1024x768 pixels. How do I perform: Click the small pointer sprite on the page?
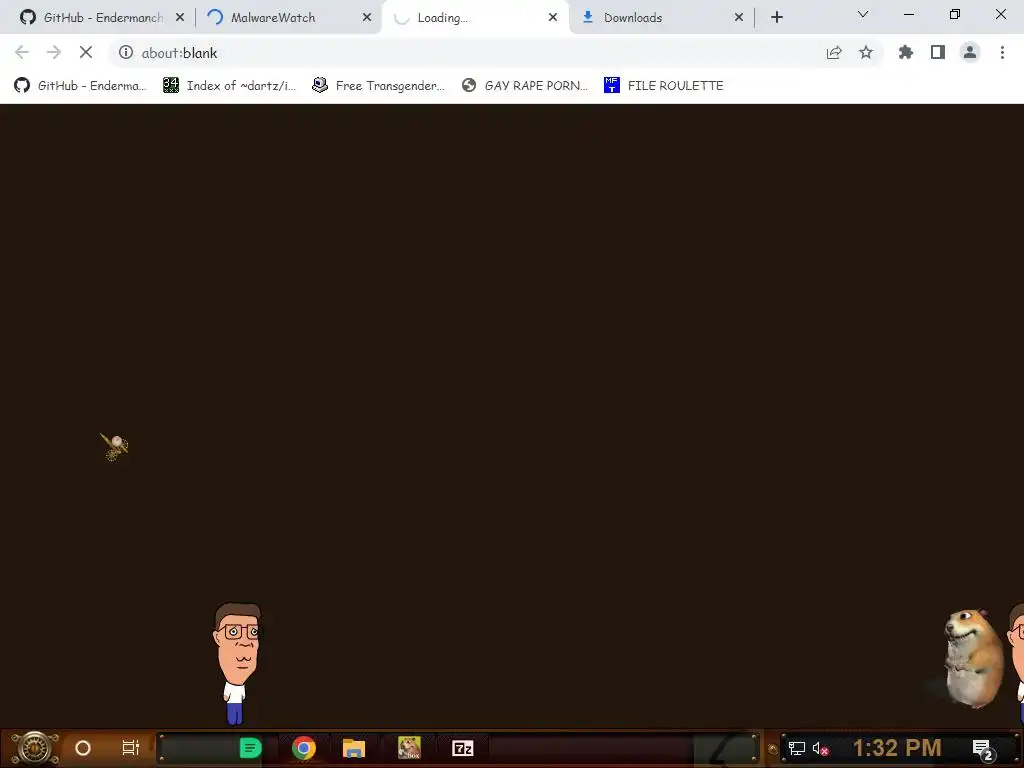pos(114,447)
